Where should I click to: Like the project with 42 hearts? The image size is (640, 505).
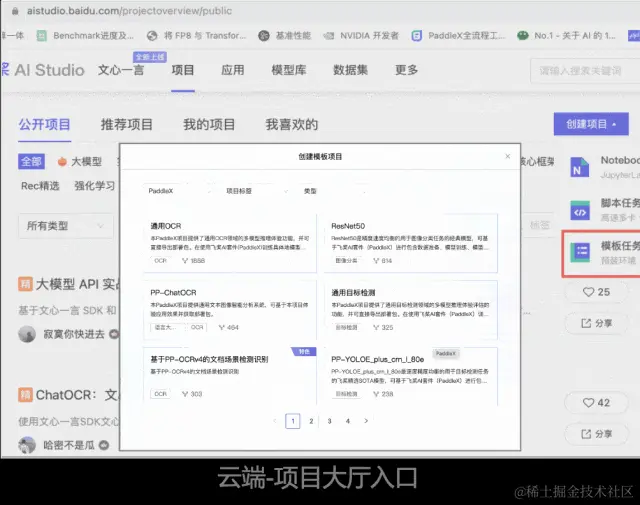(596, 403)
